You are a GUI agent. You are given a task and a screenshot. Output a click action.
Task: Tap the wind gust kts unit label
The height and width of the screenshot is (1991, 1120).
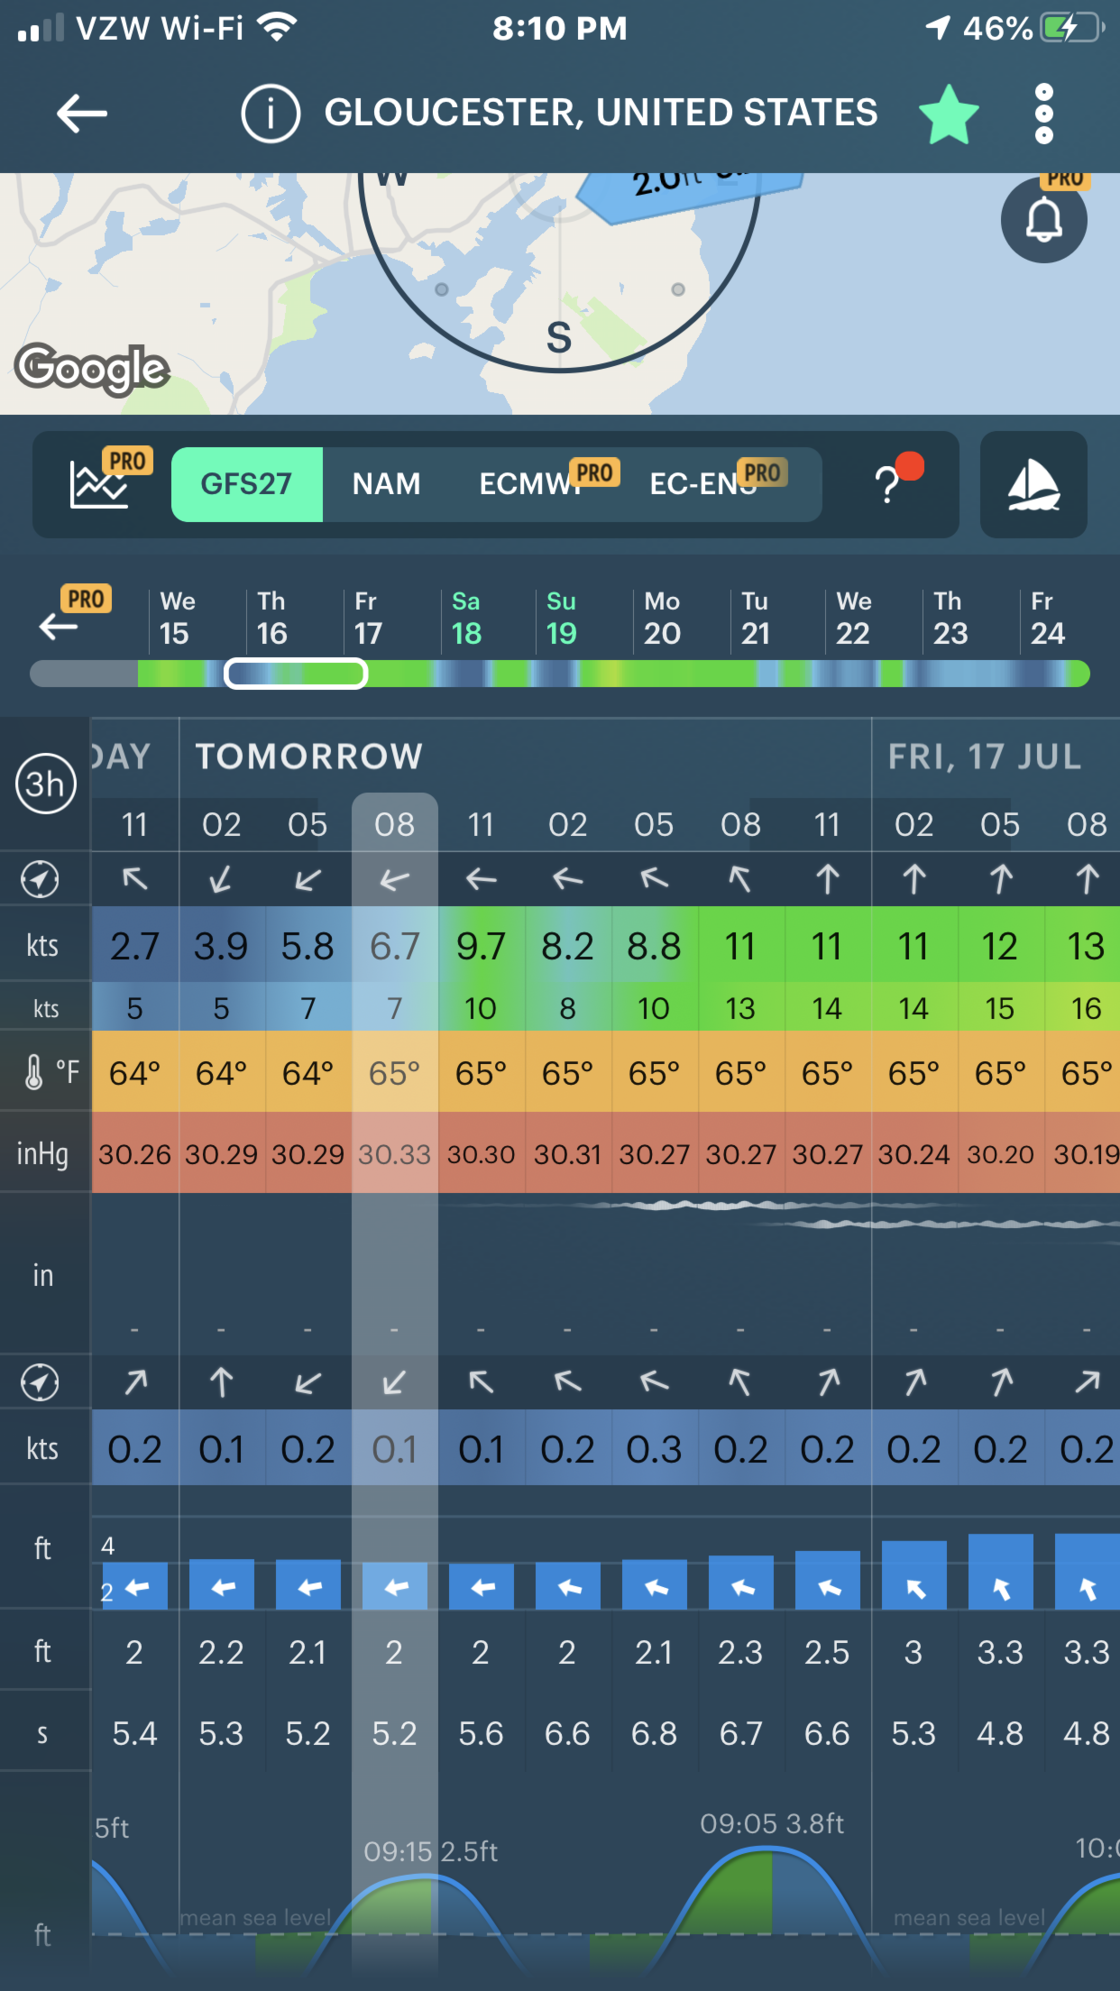pyautogui.click(x=46, y=1008)
